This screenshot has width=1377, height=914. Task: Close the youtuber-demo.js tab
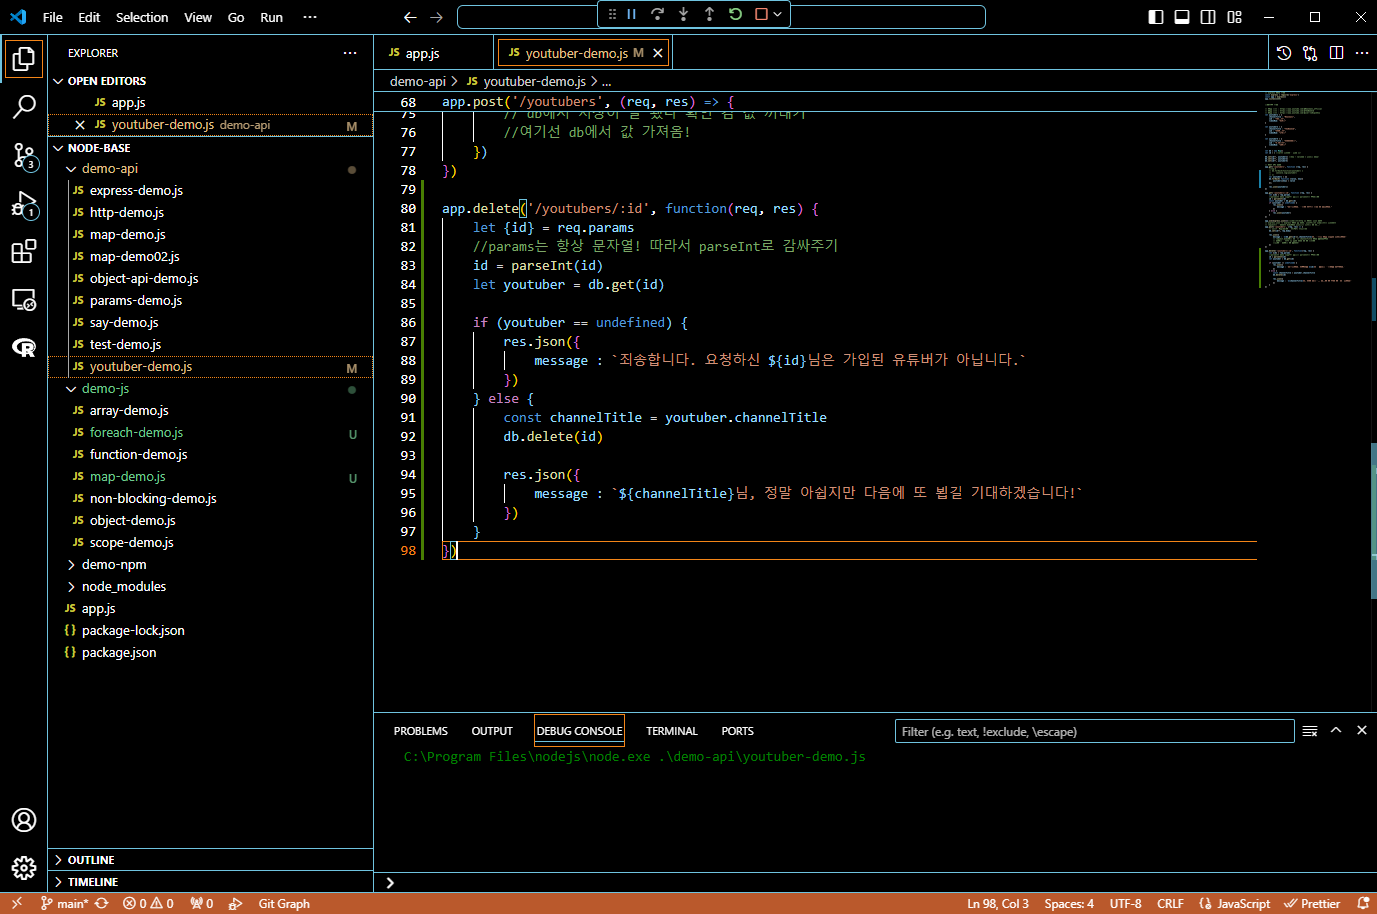point(658,53)
